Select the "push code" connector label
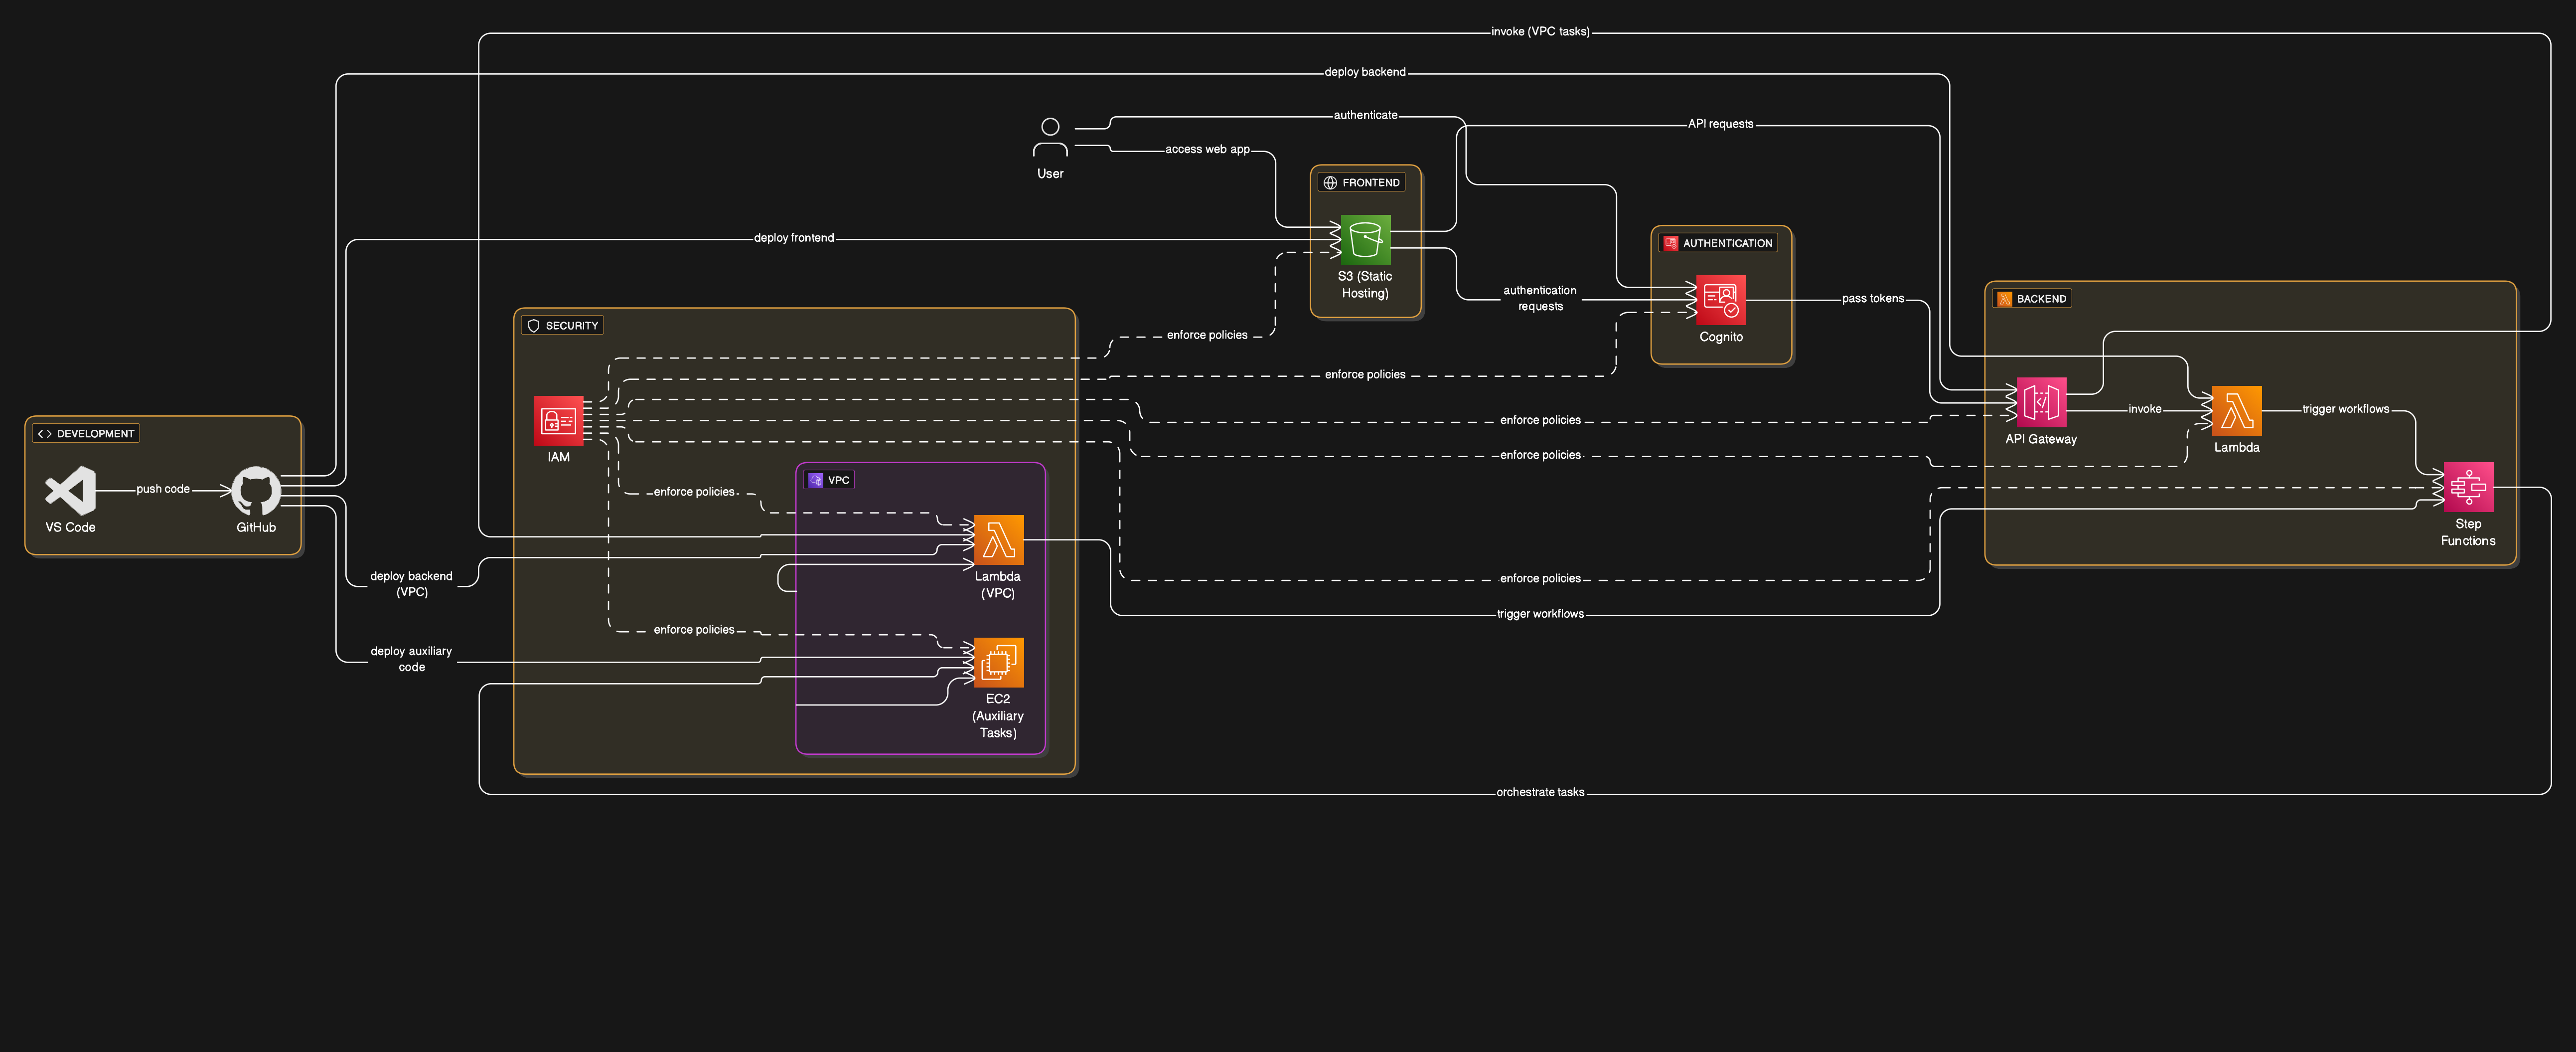 [x=163, y=489]
